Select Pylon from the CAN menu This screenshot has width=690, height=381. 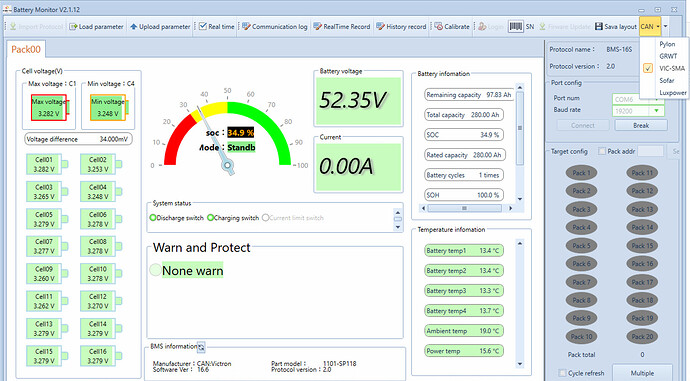pyautogui.click(x=667, y=44)
